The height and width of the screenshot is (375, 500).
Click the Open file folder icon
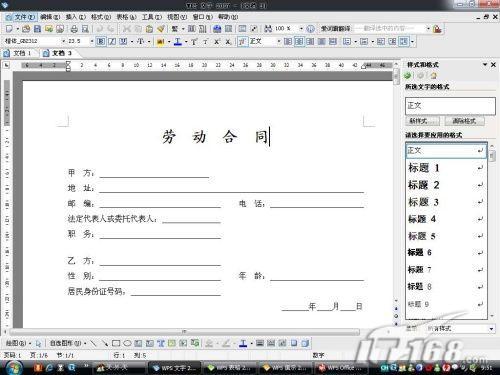click(x=26, y=29)
